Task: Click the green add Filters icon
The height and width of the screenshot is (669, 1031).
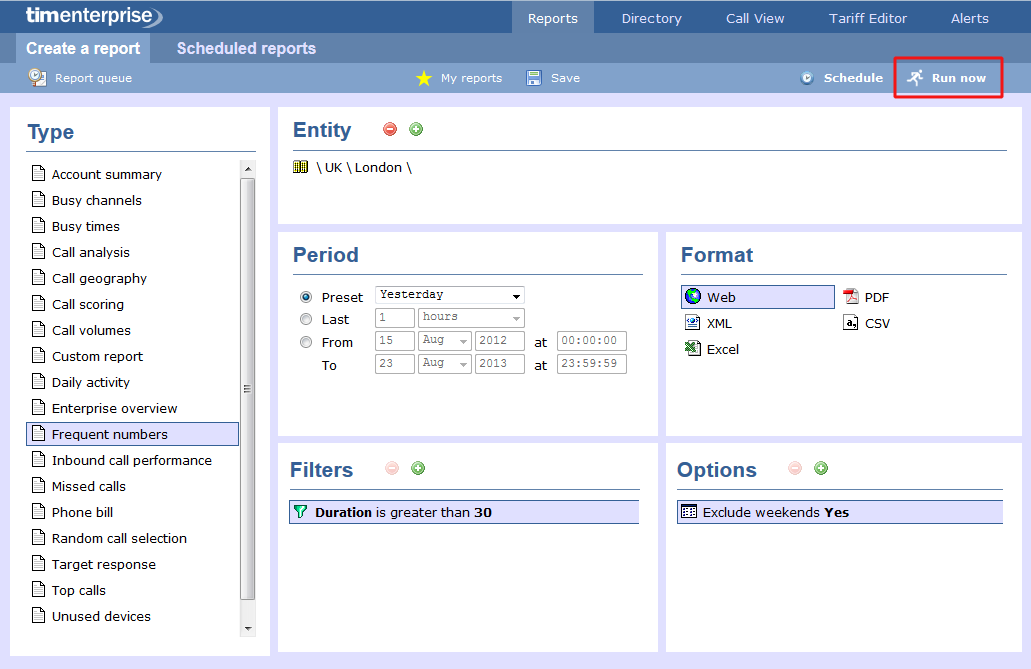Action: (418, 468)
